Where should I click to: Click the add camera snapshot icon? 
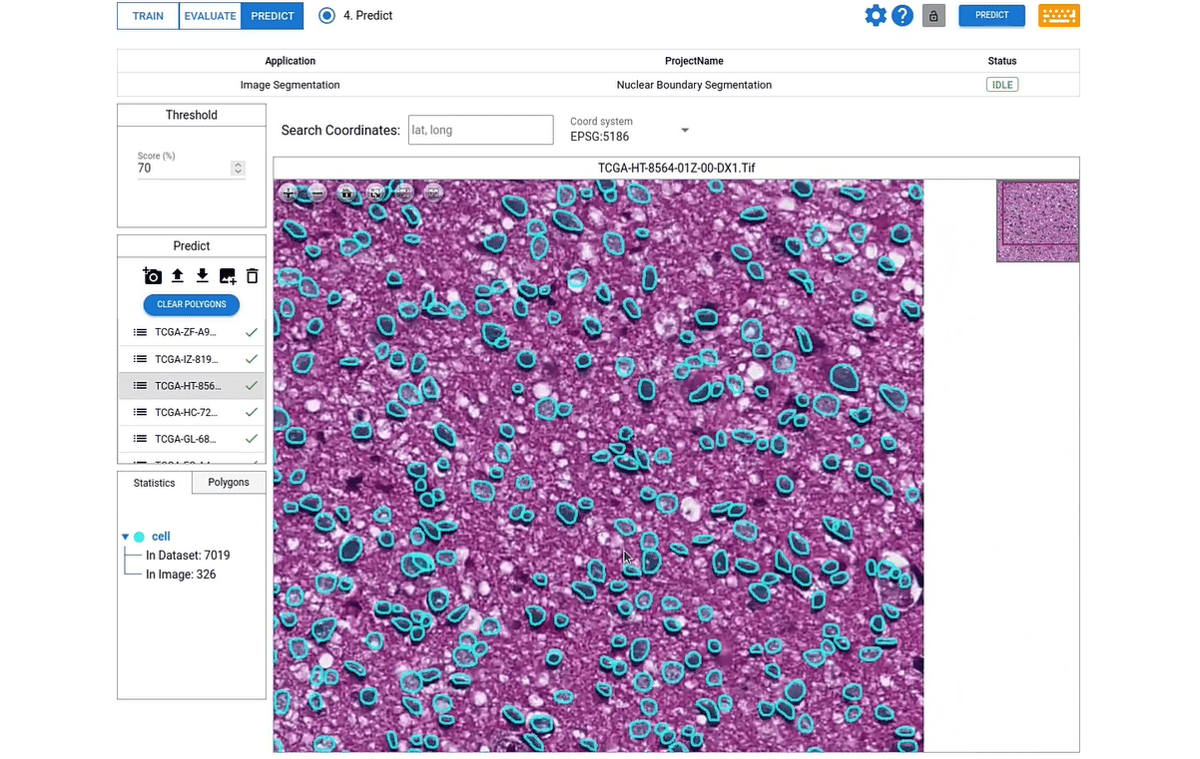153,276
